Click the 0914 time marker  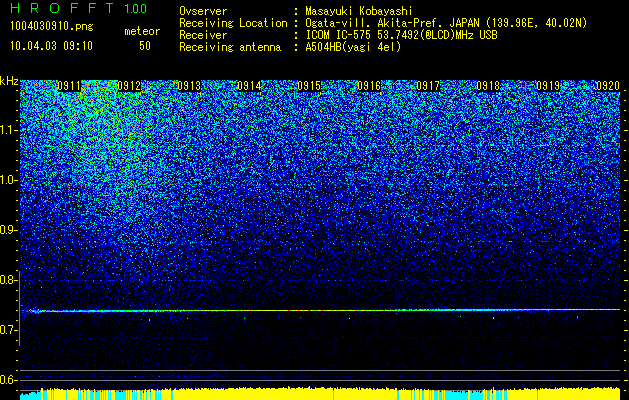point(249,86)
